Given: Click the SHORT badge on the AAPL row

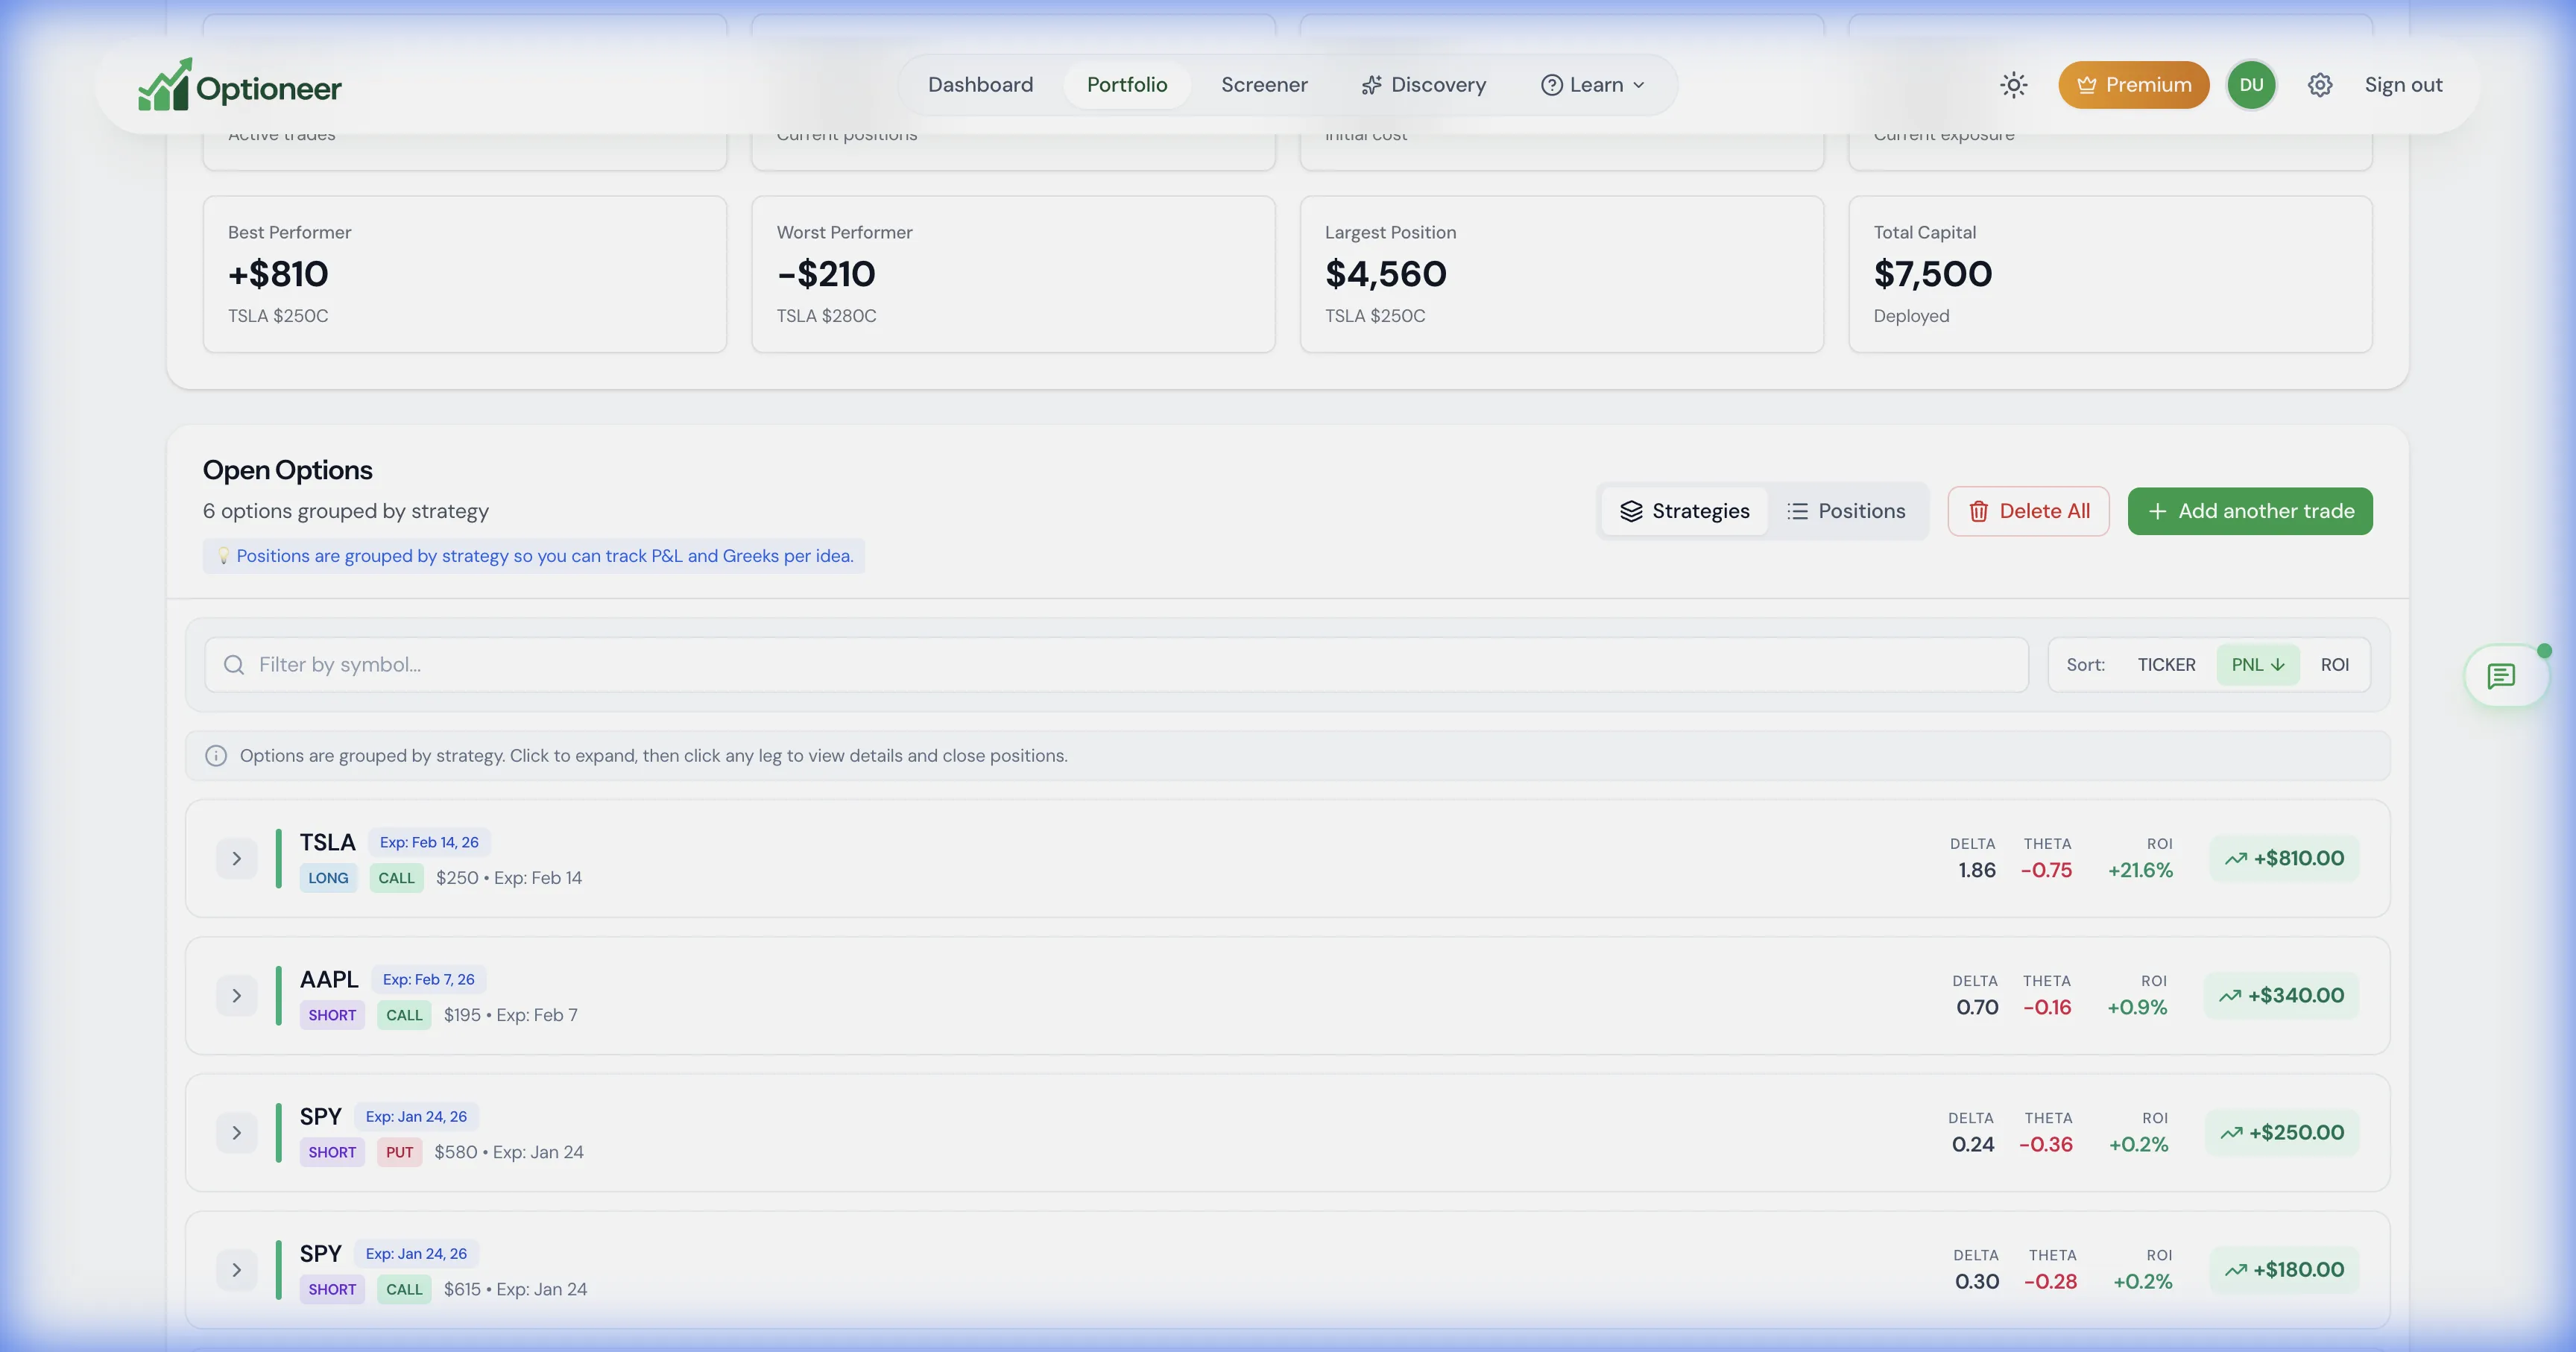Looking at the screenshot, I should click(x=332, y=1015).
